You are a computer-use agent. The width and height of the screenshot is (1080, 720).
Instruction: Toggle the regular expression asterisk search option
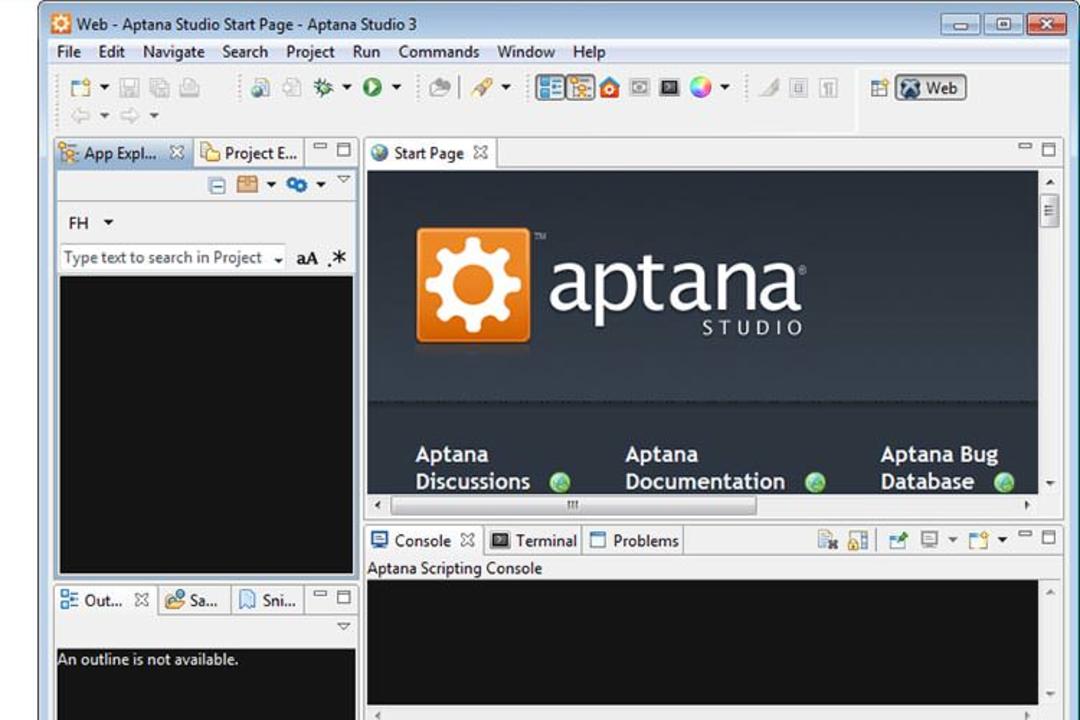338,258
